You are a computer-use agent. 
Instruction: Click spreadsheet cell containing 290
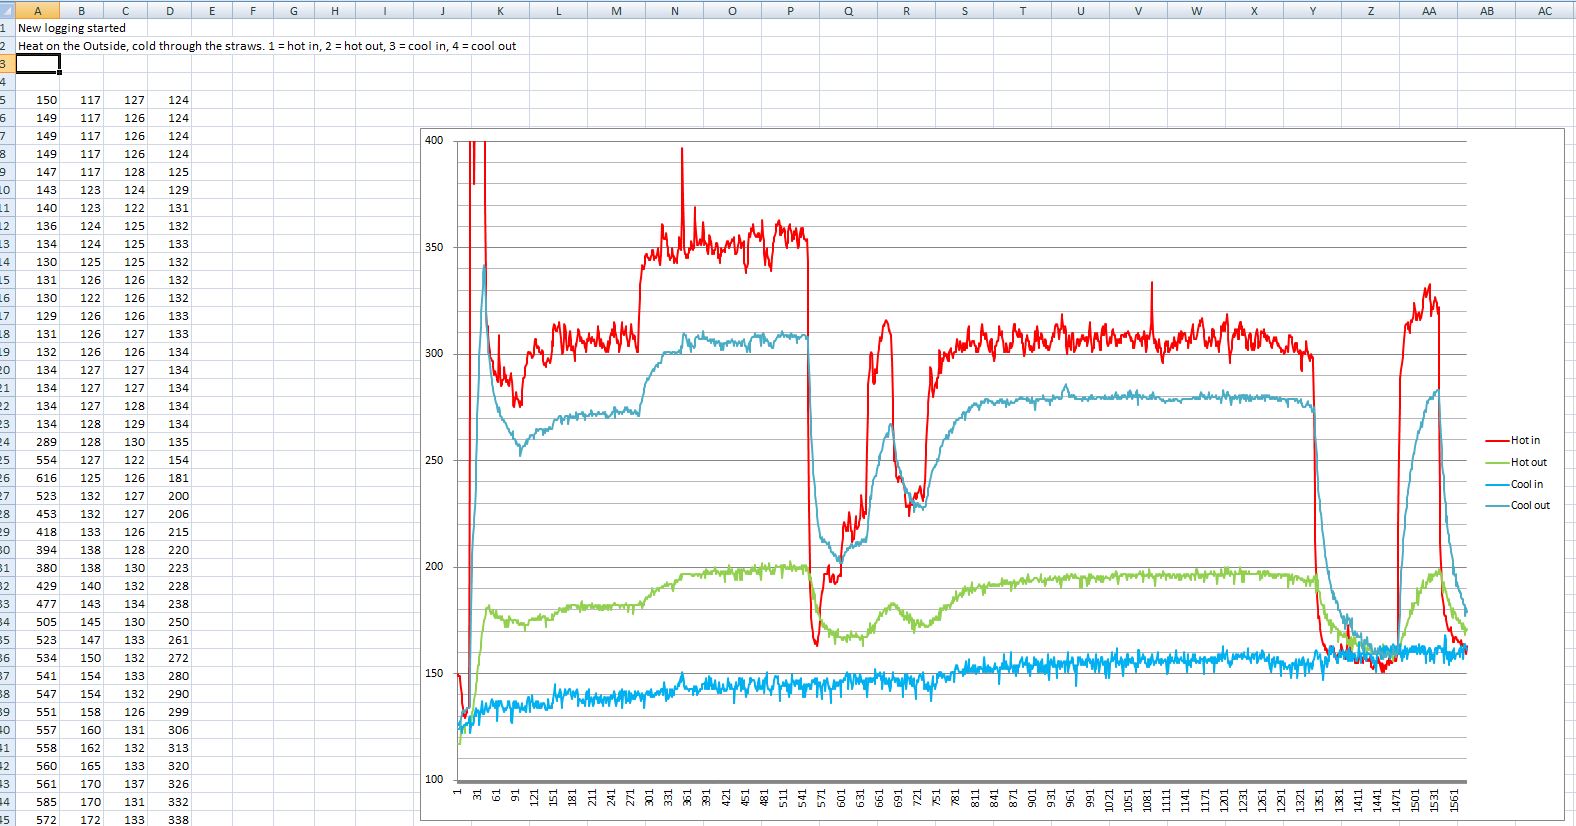[170, 694]
